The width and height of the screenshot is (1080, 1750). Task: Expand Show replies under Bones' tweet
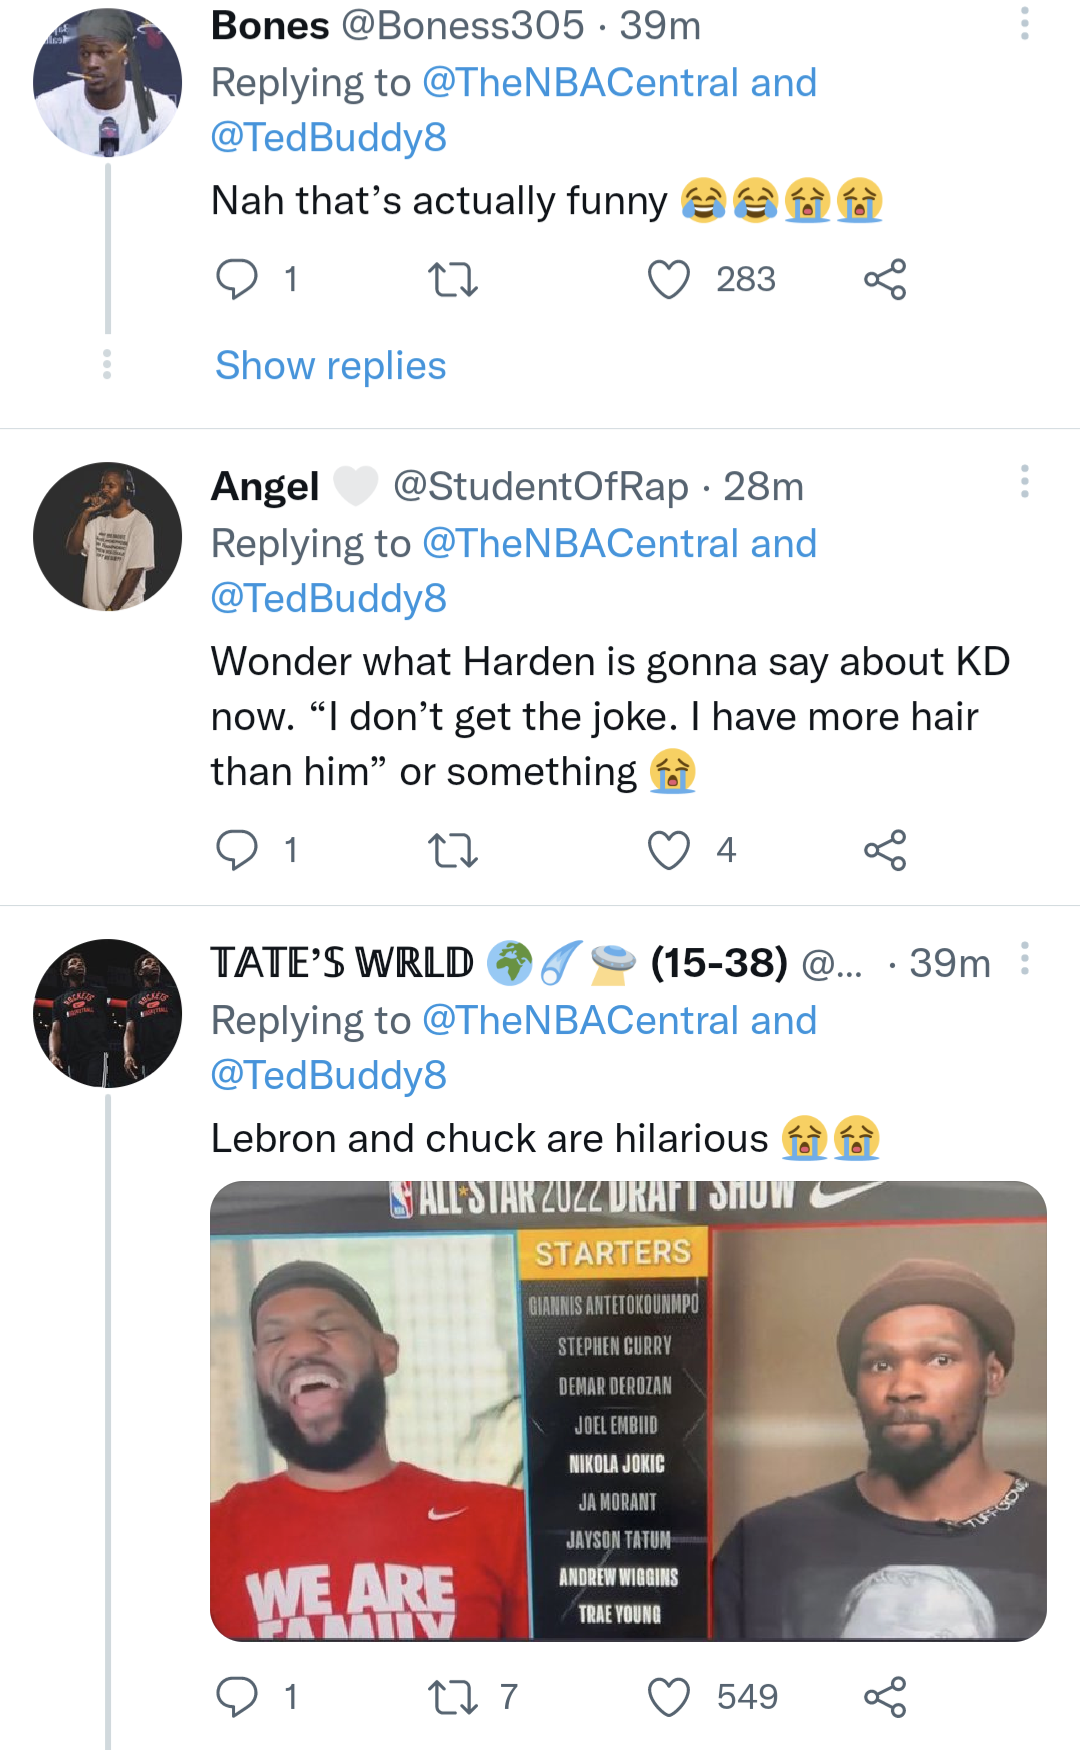coord(330,366)
